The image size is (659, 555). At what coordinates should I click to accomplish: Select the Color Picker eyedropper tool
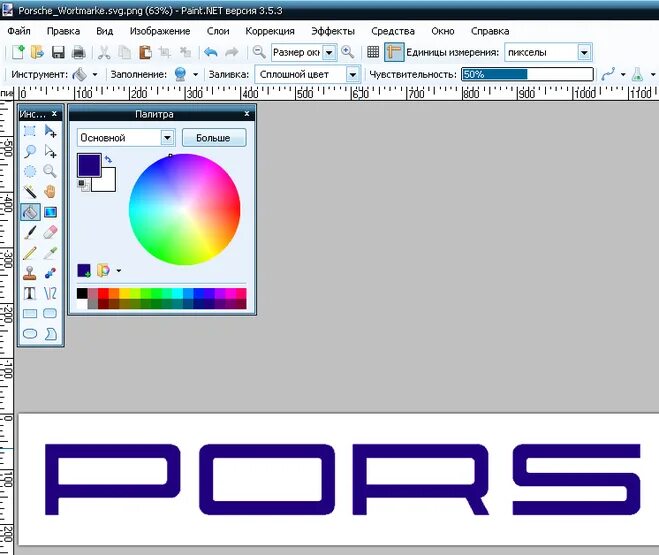[x=50, y=253]
